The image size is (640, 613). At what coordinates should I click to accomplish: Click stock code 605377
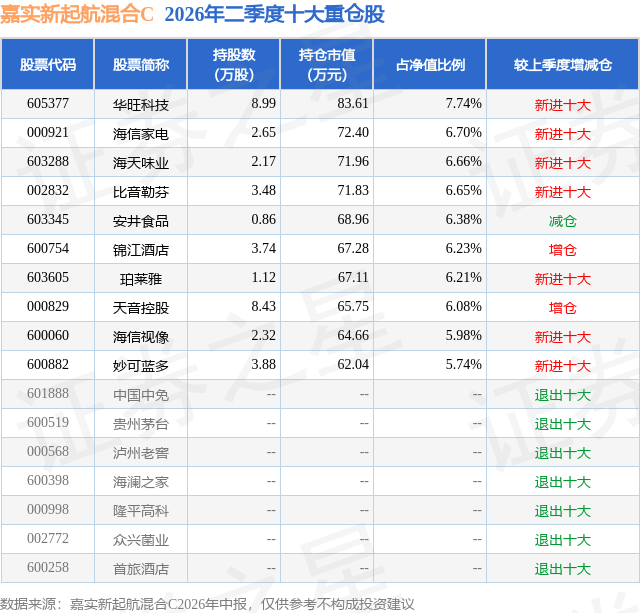click(48, 104)
